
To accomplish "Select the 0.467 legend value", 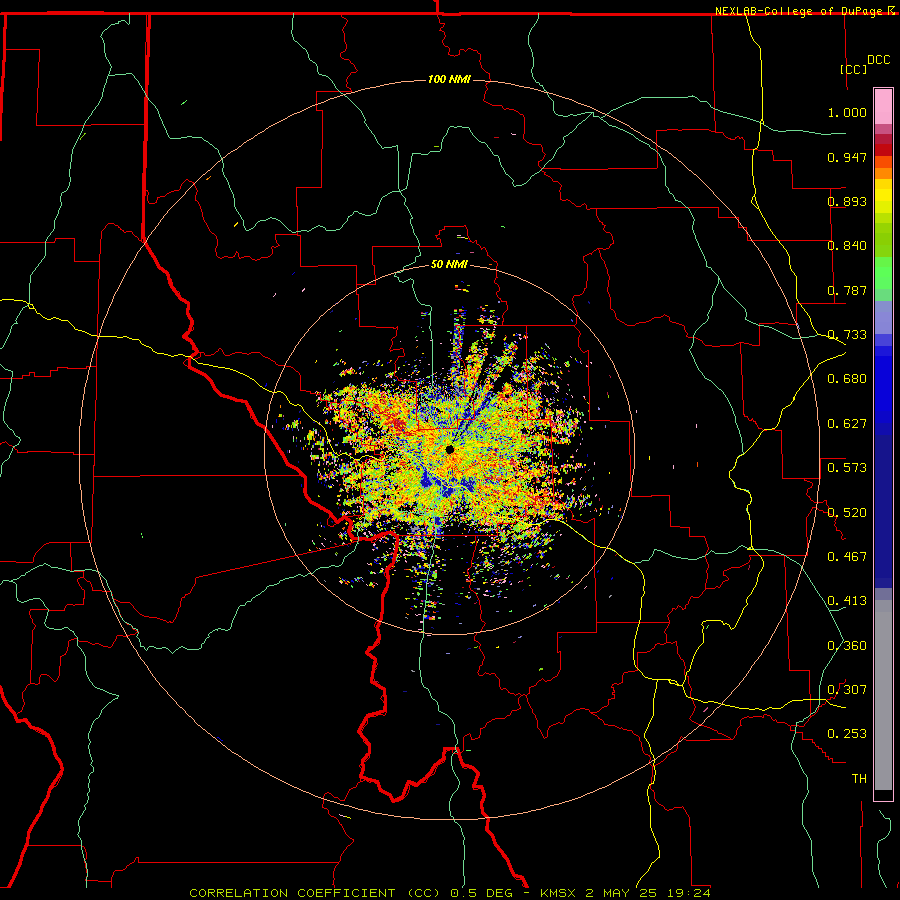I will (x=847, y=557).
